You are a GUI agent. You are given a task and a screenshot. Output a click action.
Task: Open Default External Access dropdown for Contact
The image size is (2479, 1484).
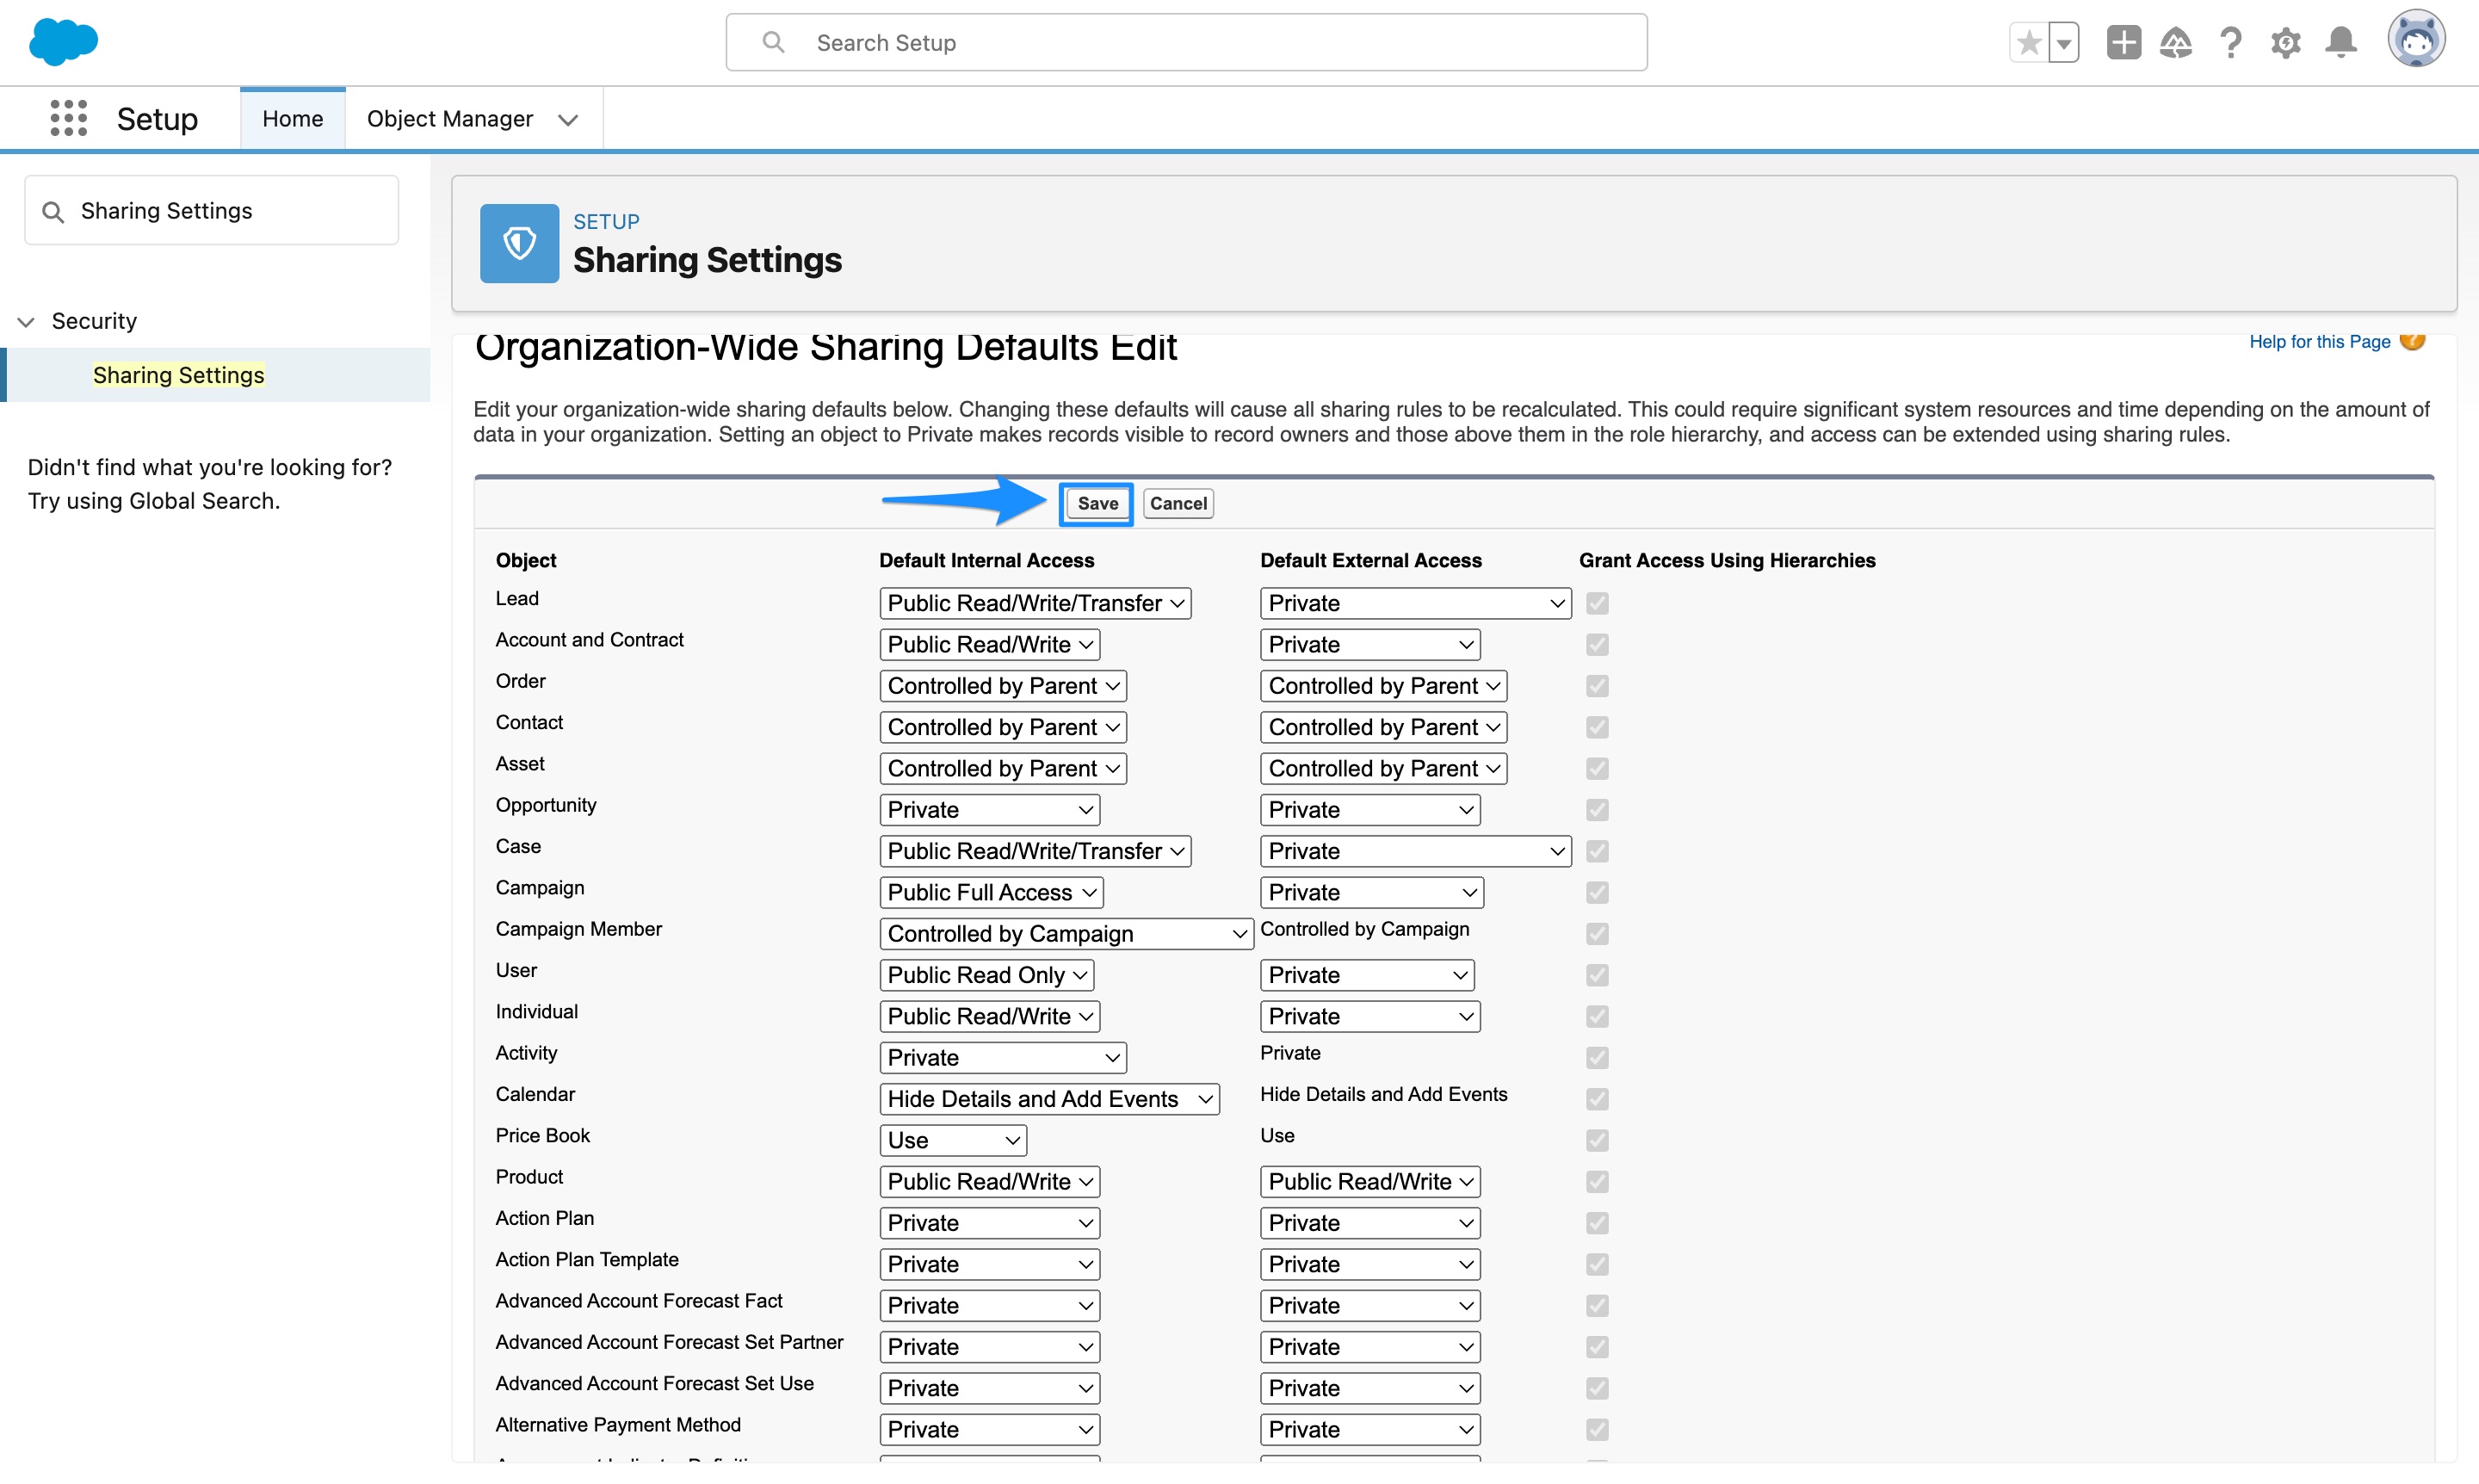point(1382,726)
